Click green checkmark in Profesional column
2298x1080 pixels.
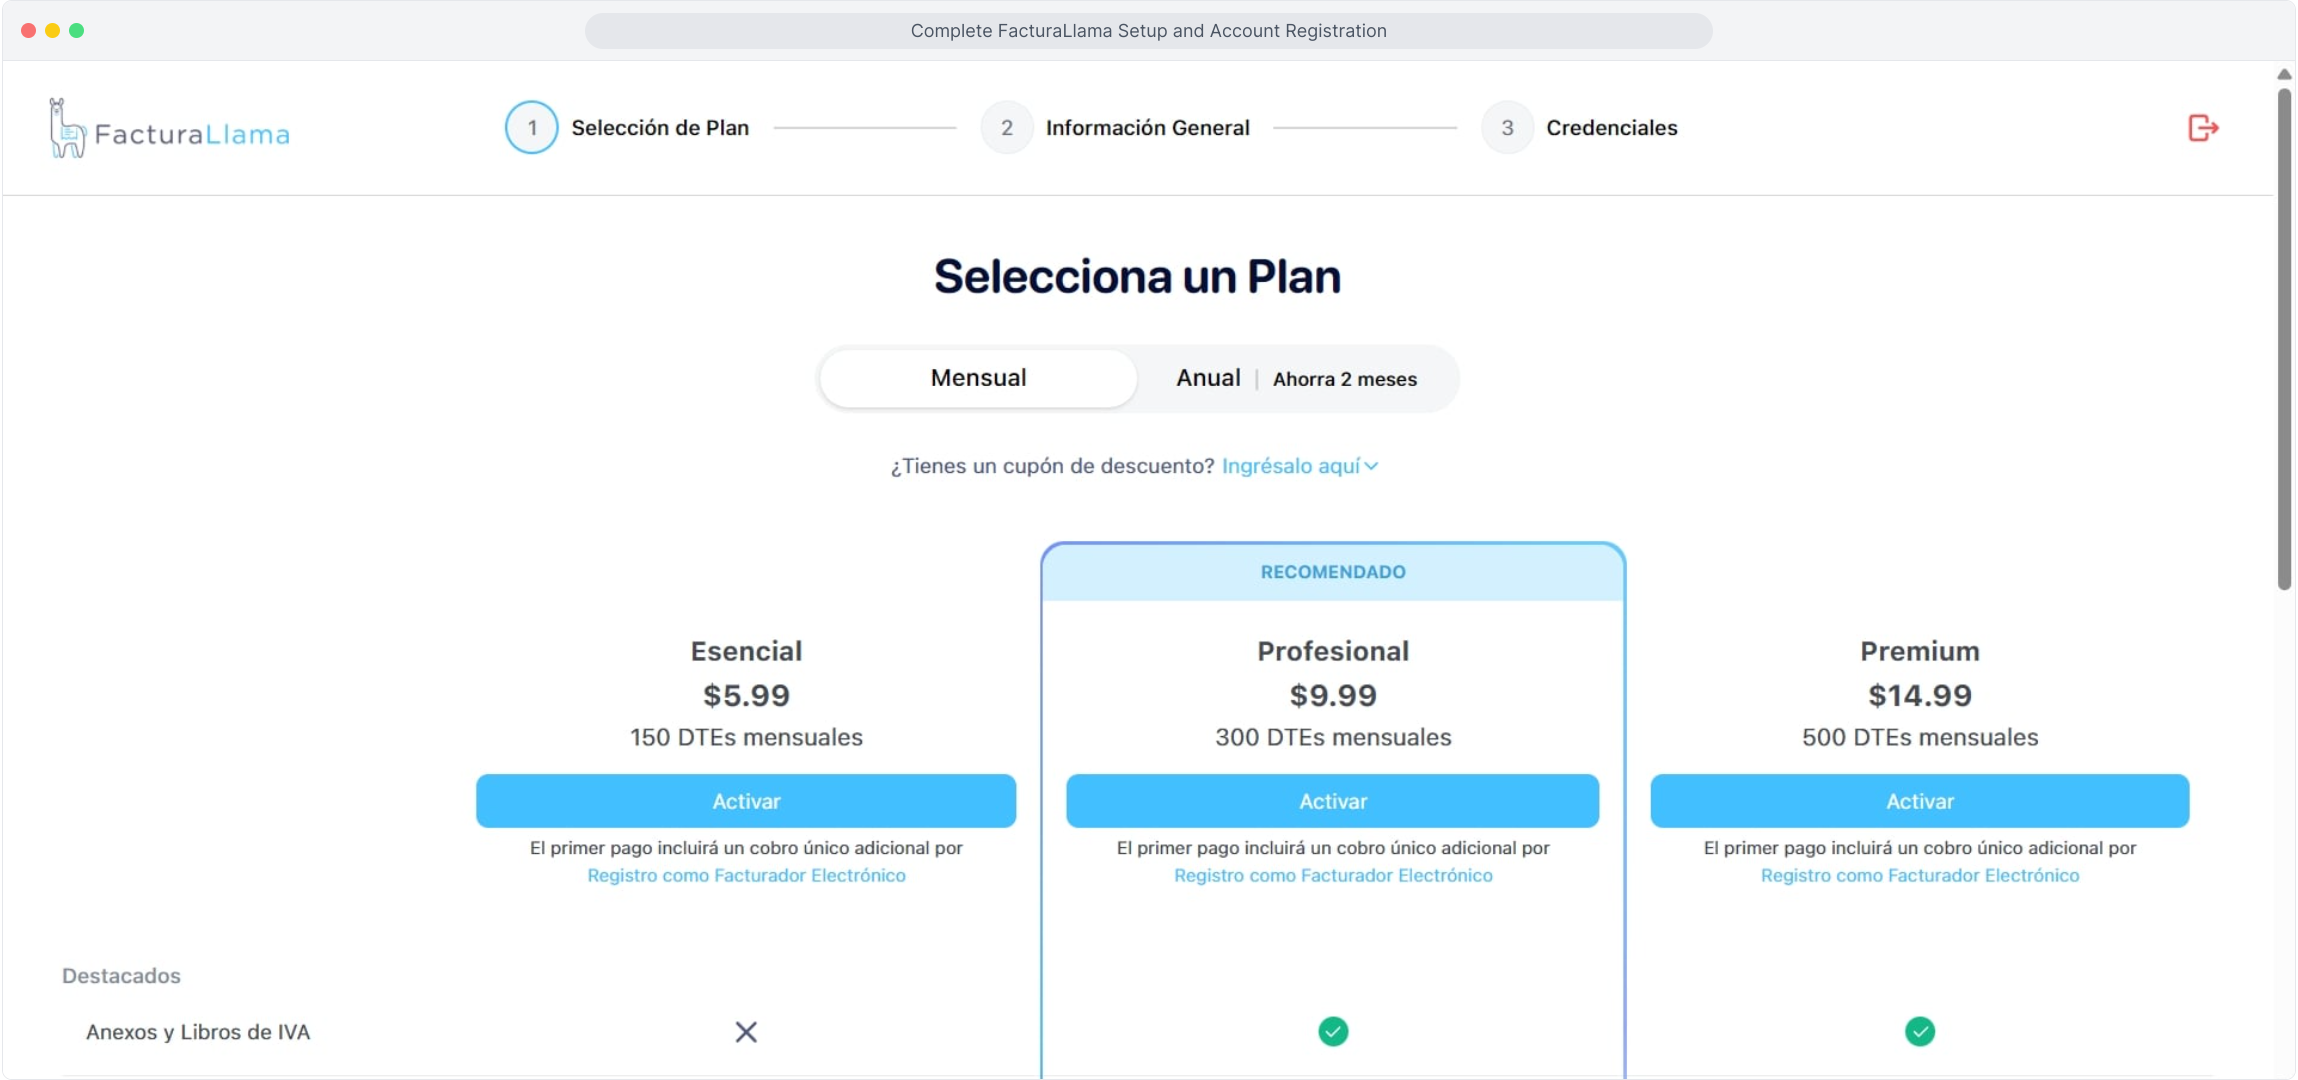pos(1332,1031)
